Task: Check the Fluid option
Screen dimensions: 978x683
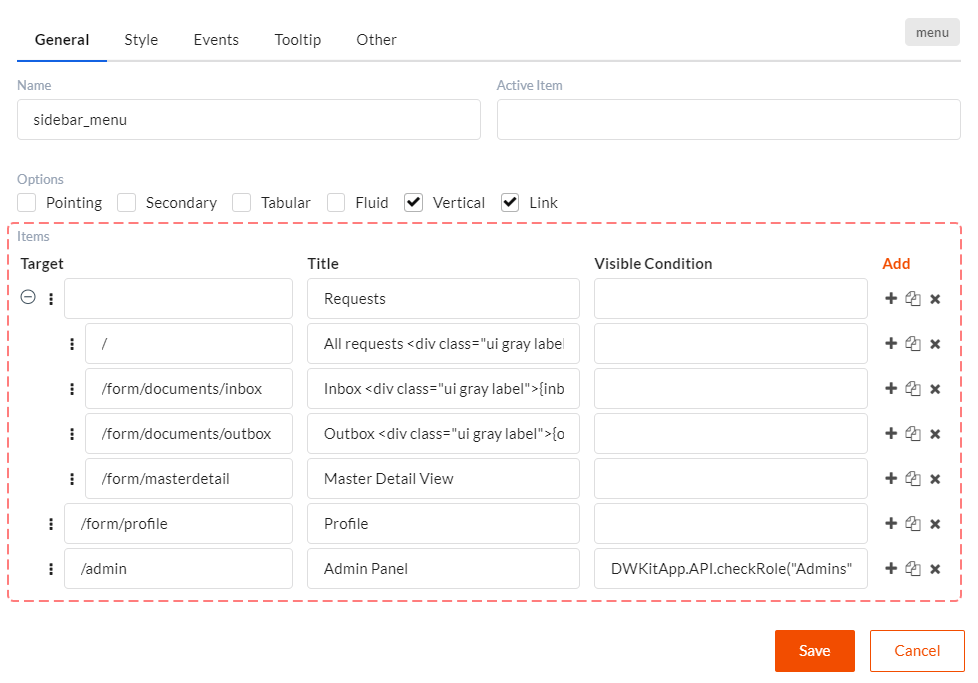Action: tap(336, 203)
